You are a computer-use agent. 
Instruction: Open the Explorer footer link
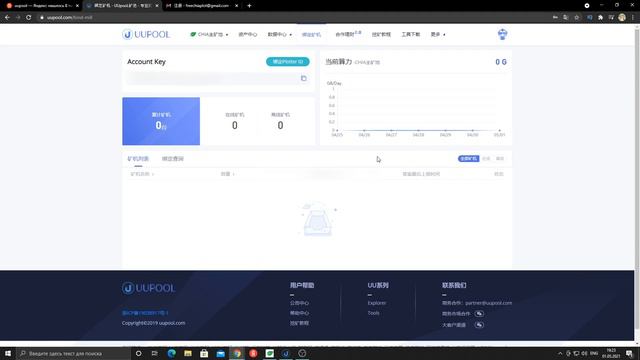point(376,303)
